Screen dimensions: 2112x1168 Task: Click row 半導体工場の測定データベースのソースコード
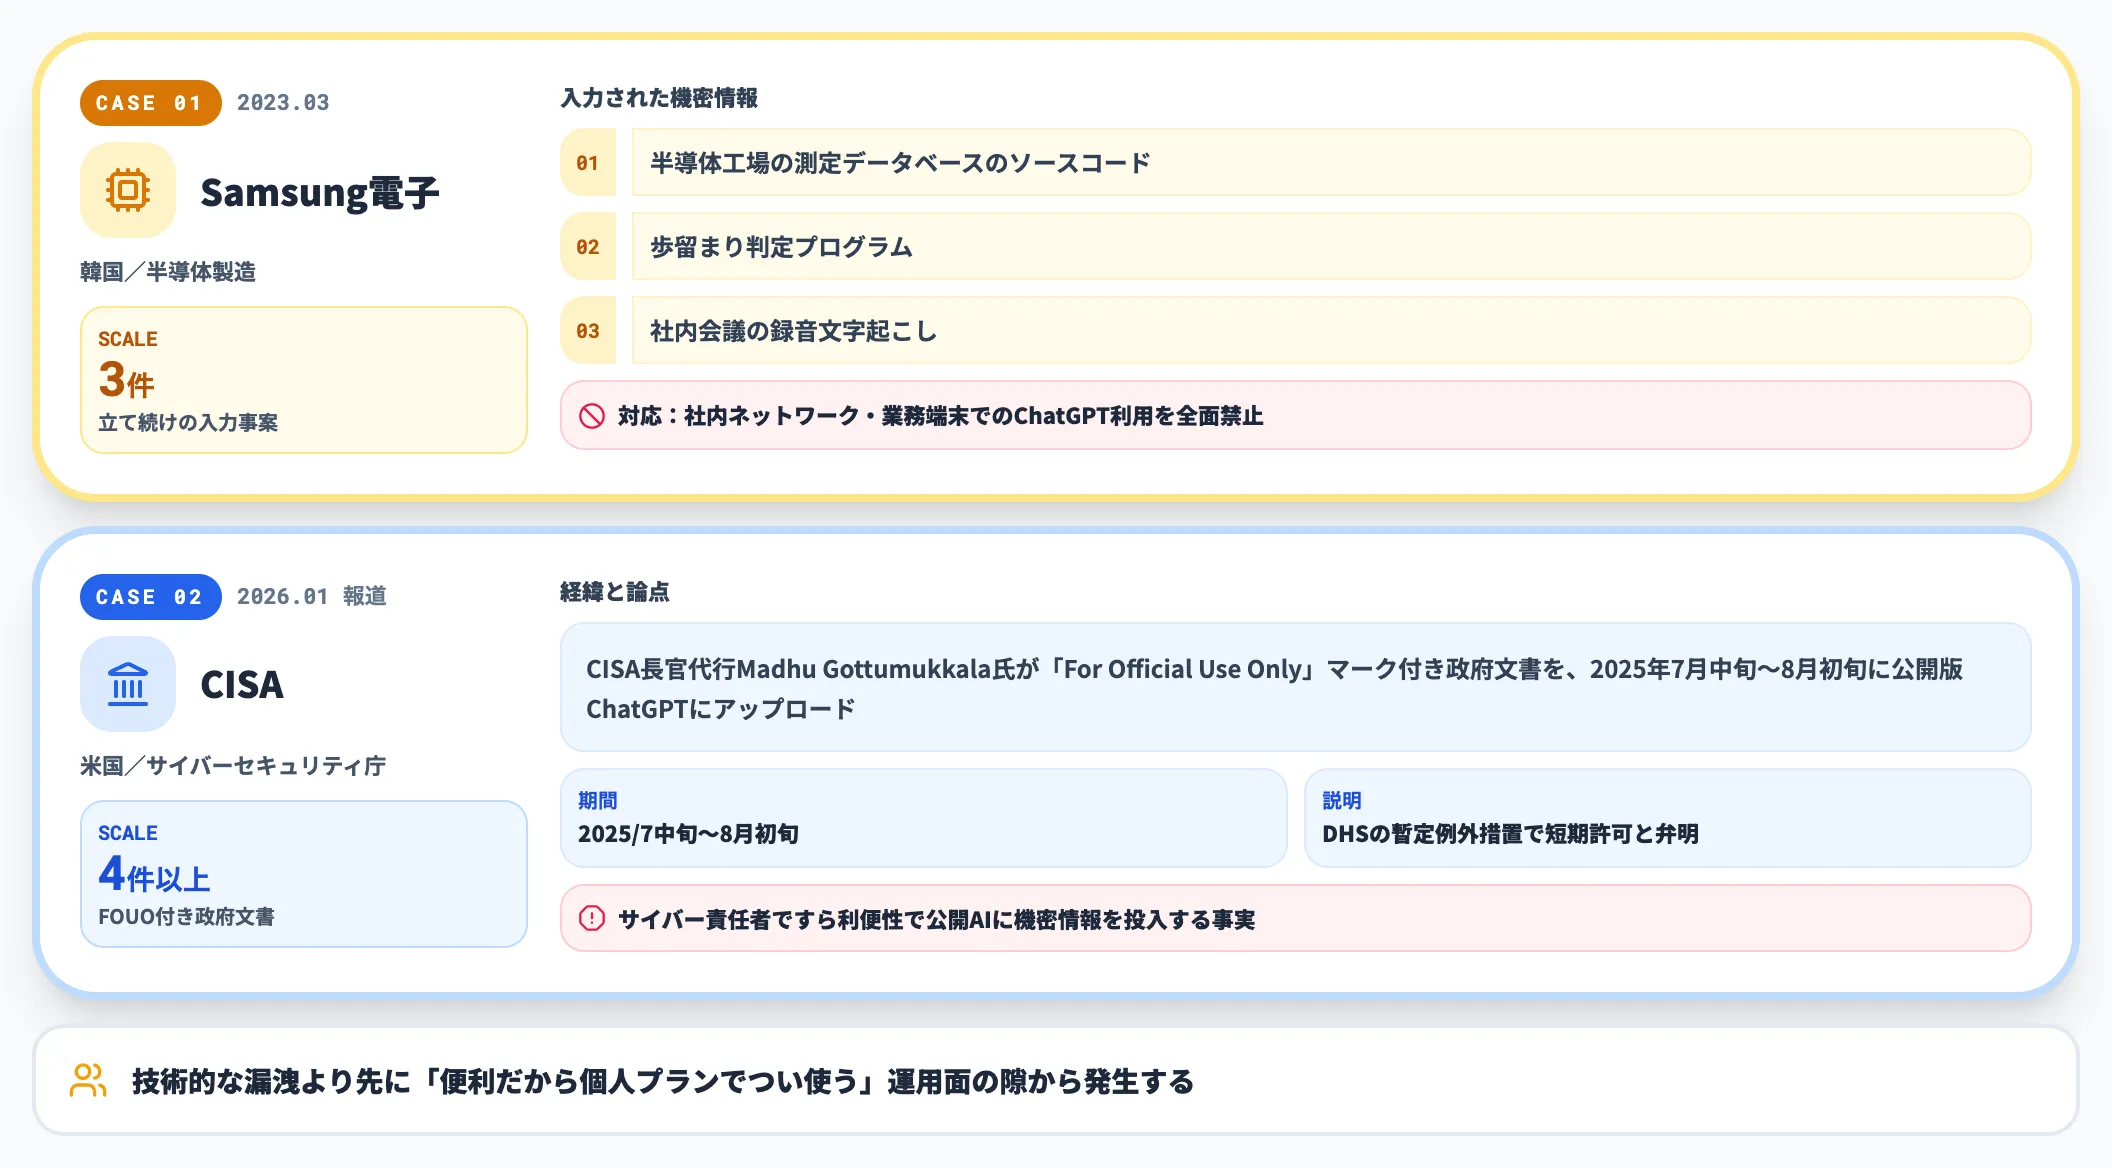click(1331, 163)
